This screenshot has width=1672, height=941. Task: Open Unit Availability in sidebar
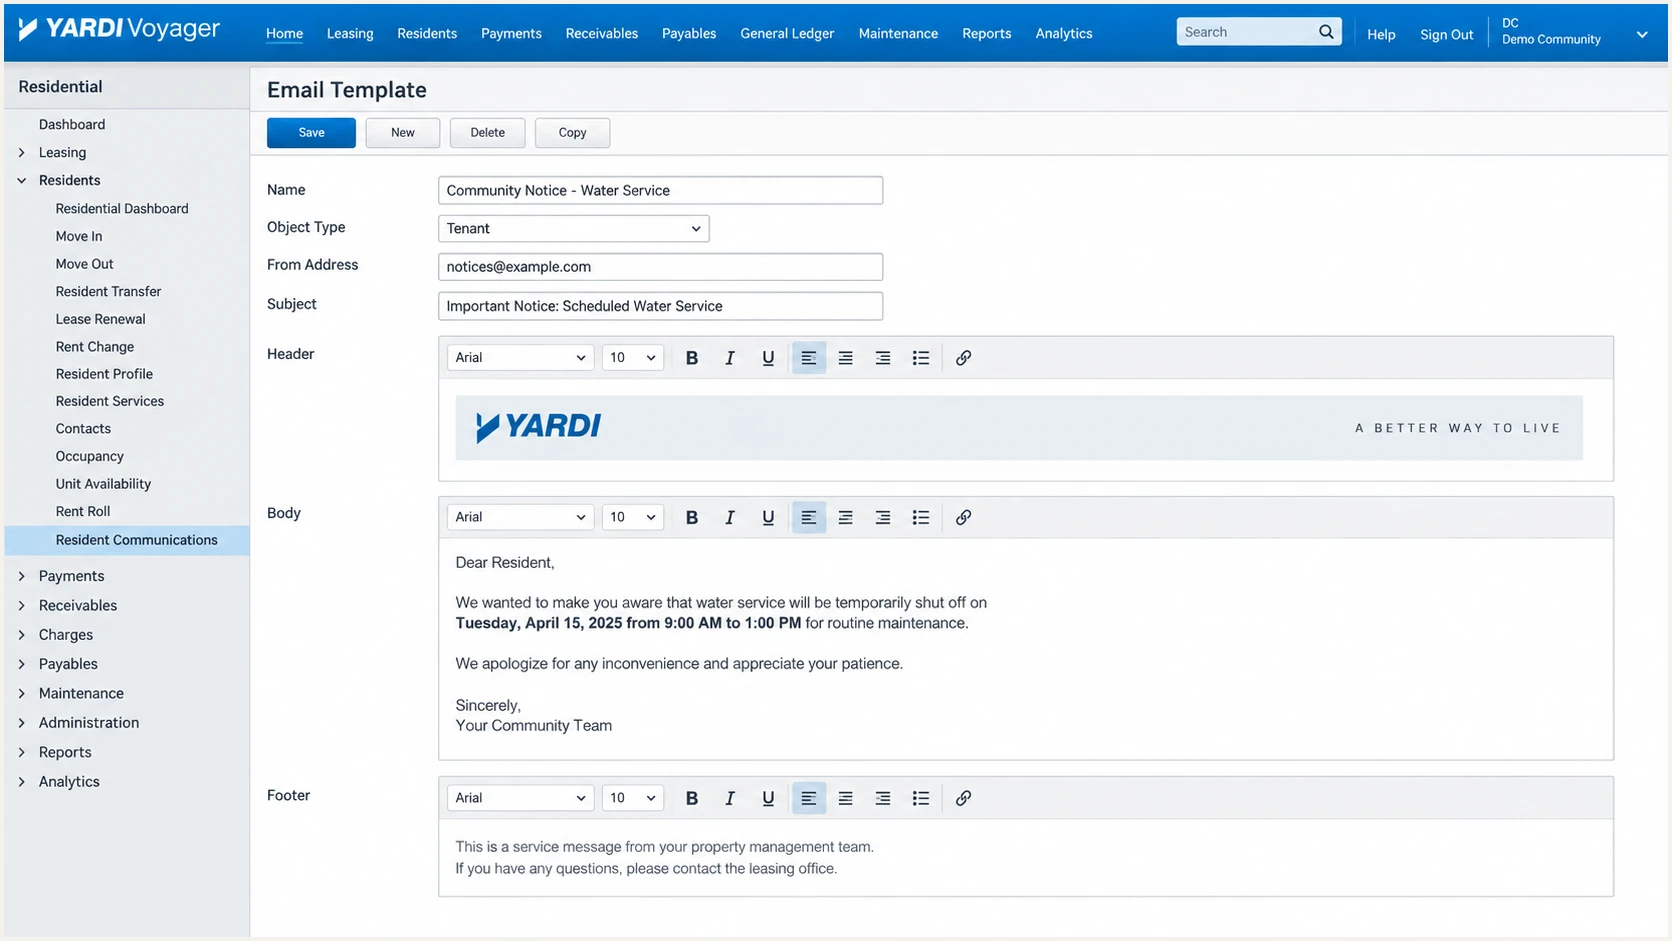pos(103,484)
